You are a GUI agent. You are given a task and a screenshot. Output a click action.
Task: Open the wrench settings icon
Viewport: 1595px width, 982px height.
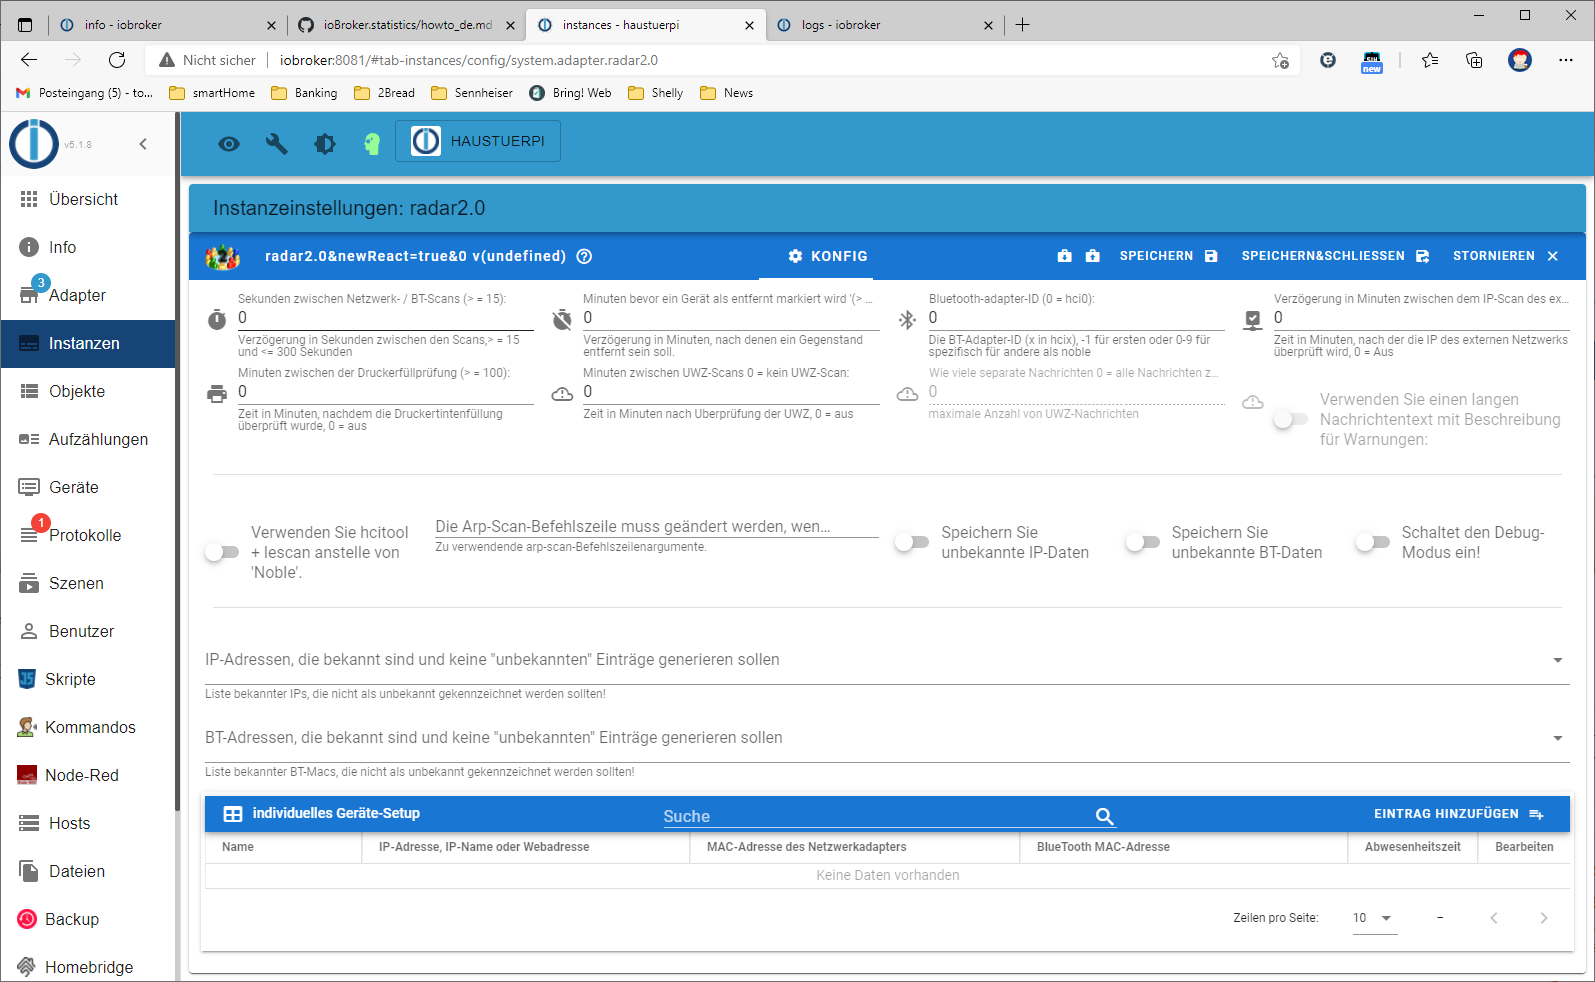(277, 144)
